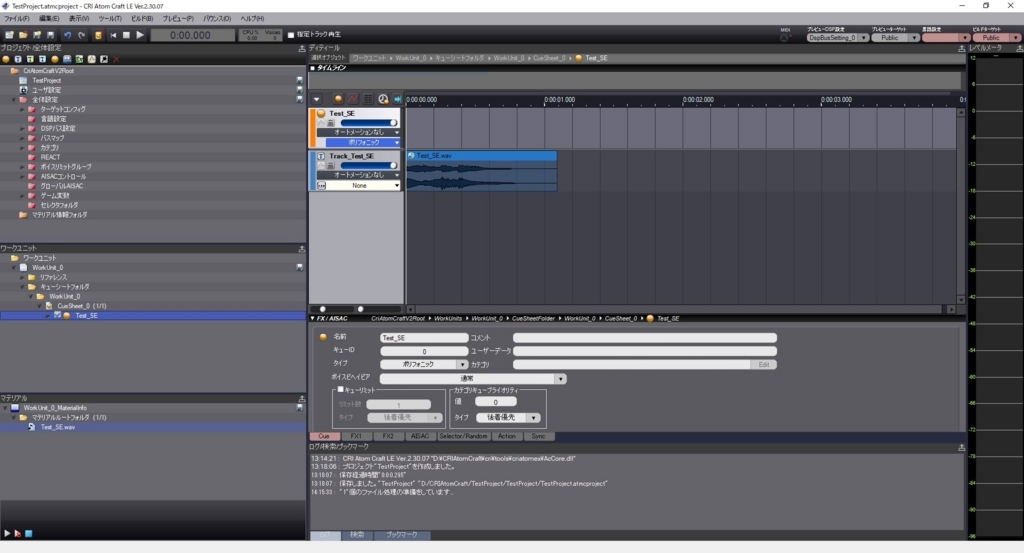Open the DspBusSetting_0 preview DSP dropdown
Image resolution: width=1024 pixels, height=553 pixels.
[837, 38]
